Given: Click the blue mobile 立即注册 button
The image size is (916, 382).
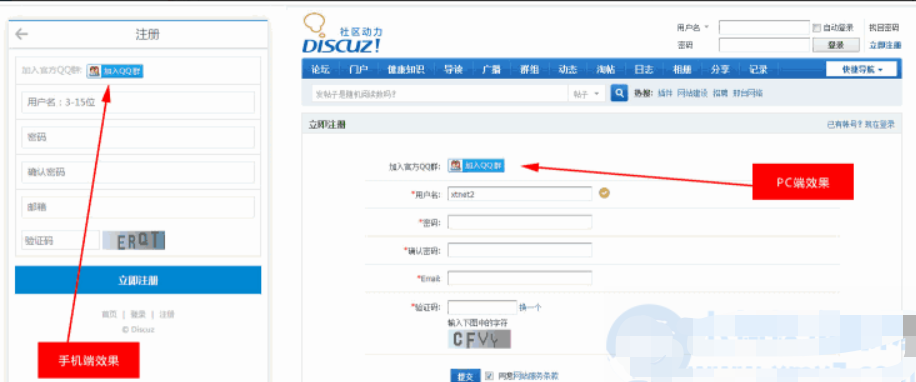Looking at the screenshot, I should [x=138, y=280].
